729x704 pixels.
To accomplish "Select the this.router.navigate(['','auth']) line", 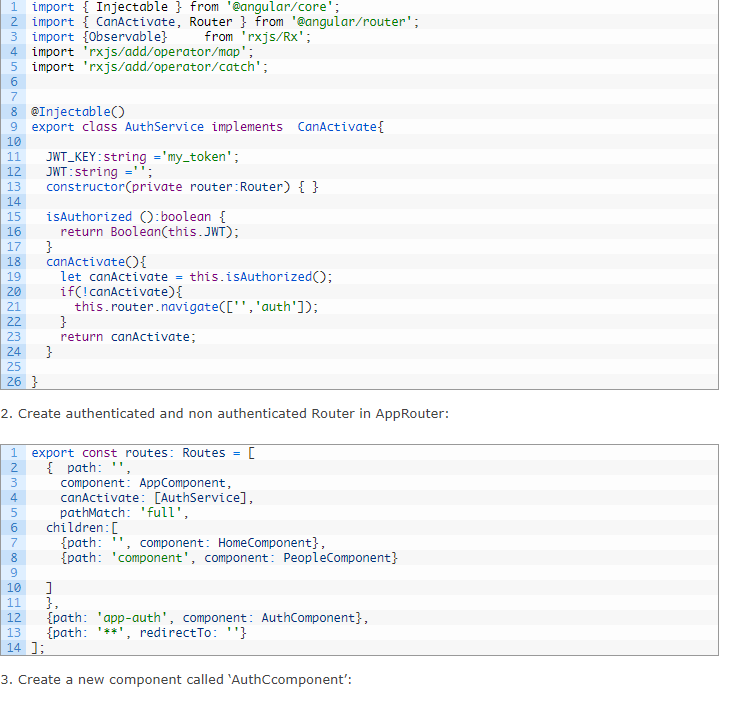I will coord(196,307).
